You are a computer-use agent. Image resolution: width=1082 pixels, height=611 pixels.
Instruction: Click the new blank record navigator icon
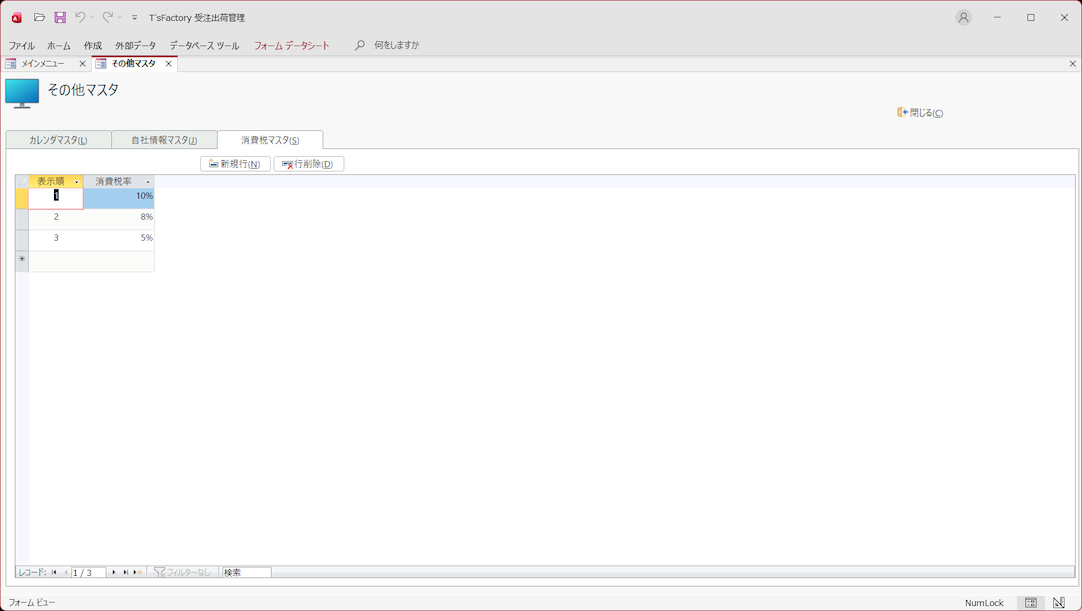(137, 573)
